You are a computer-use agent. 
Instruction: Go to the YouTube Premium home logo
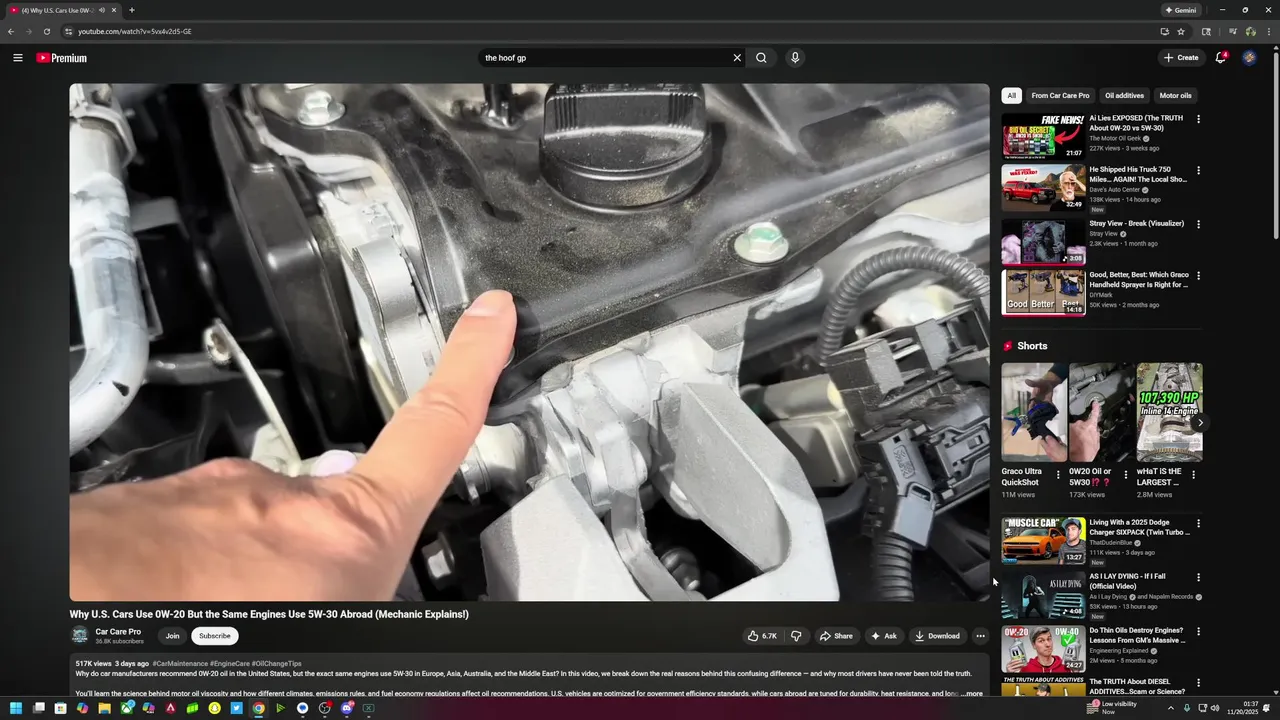click(62, 58)
